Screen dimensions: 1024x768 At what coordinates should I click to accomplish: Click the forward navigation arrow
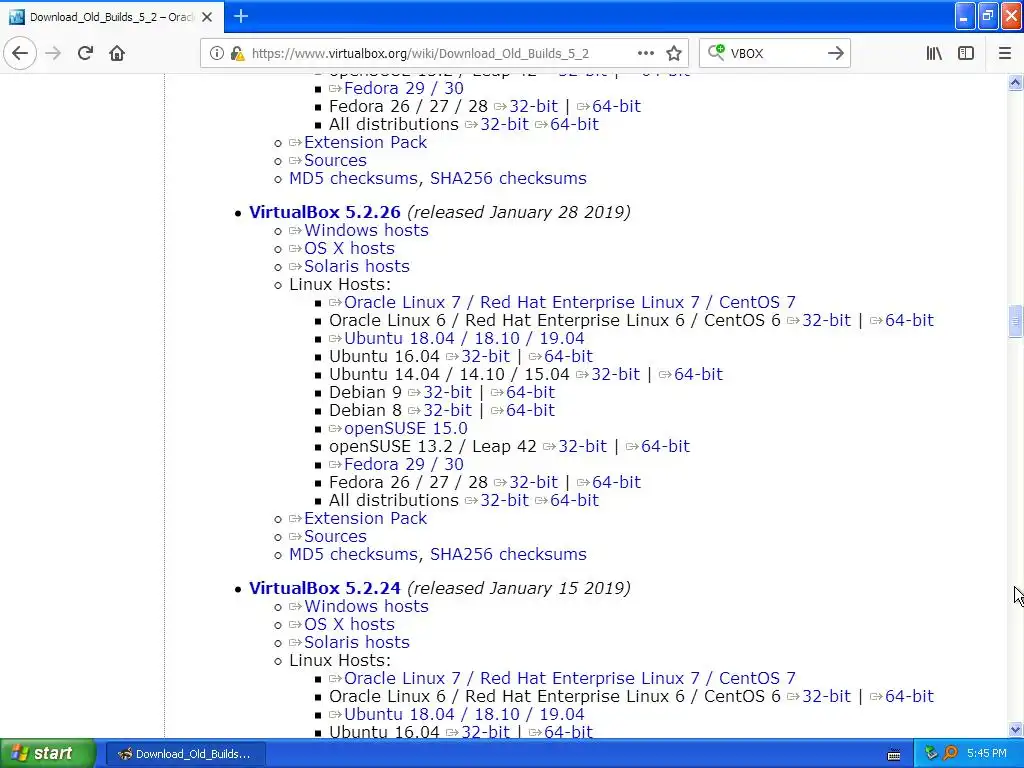pyautogui.click(x=53, y=54)
